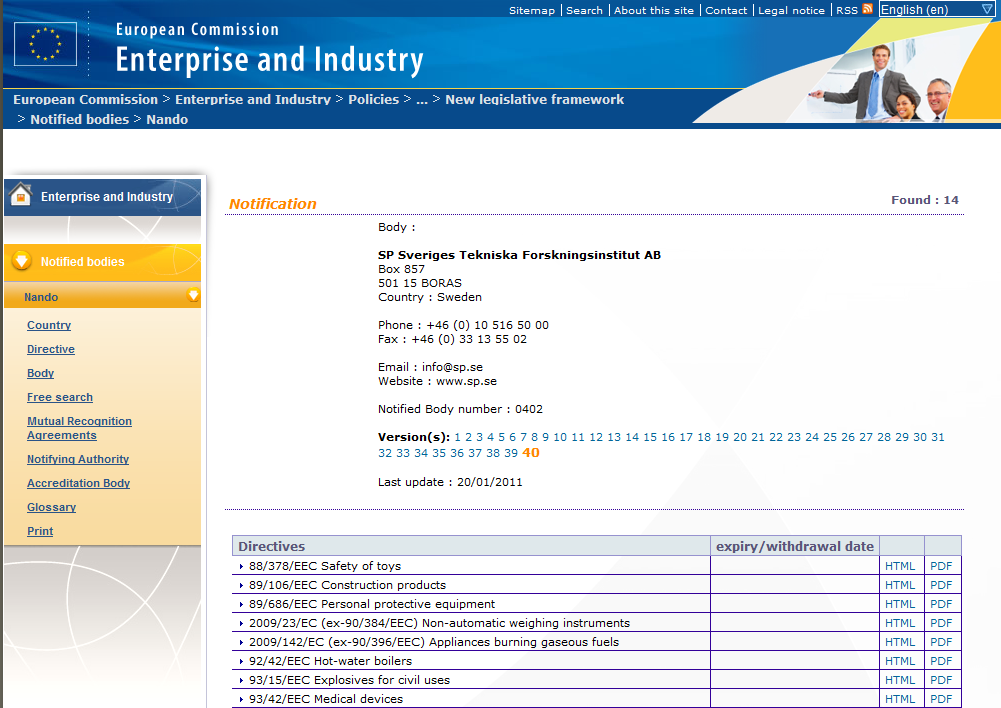Go to Enterprise and Industry breadcrumb
Screen dimensions: 1001x708
point(253,100)
